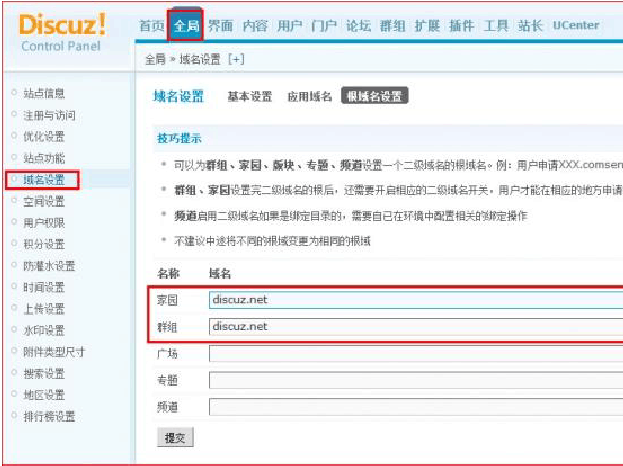Open the 应用域名 tab
623x466 pixels.
[x=309, y=97]
